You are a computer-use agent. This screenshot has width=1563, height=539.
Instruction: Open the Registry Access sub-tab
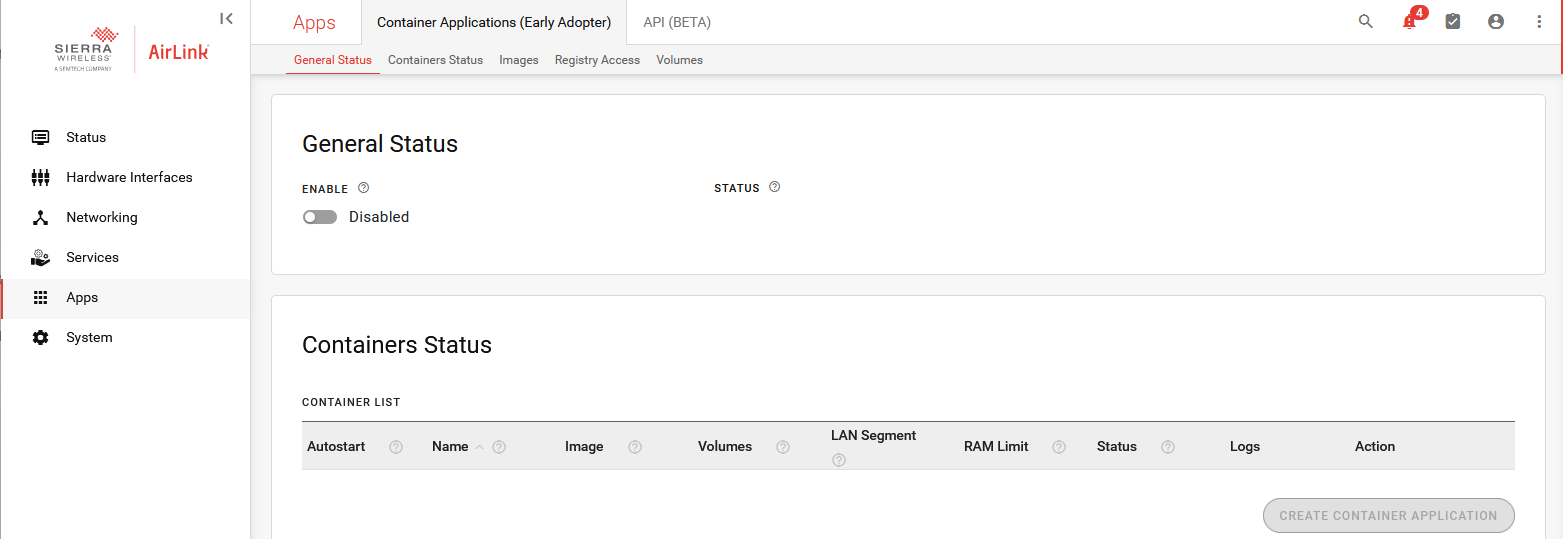(x=597, y=60)
